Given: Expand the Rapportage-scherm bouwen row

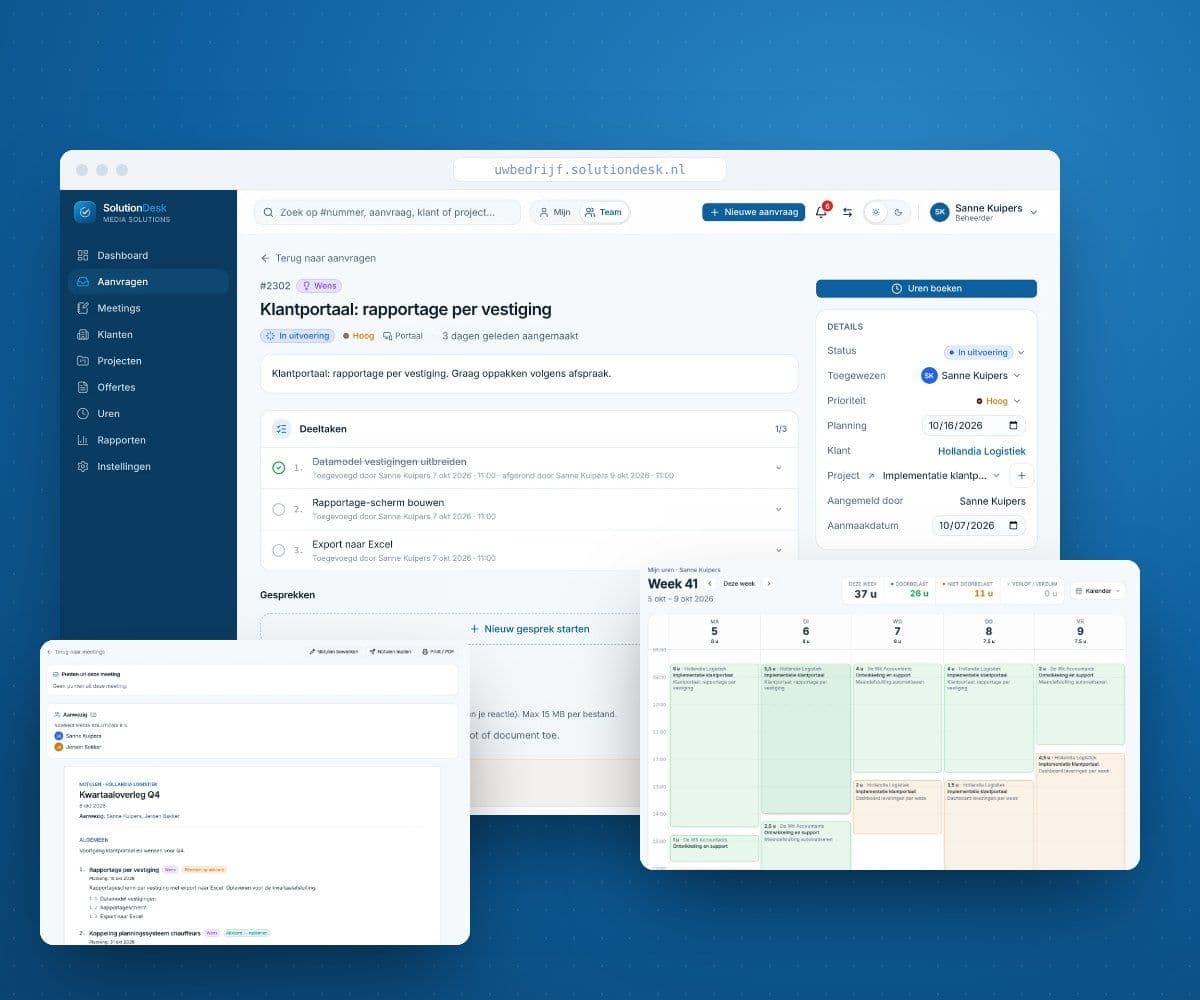Looking at the screenshot, I should coord(778,509).
